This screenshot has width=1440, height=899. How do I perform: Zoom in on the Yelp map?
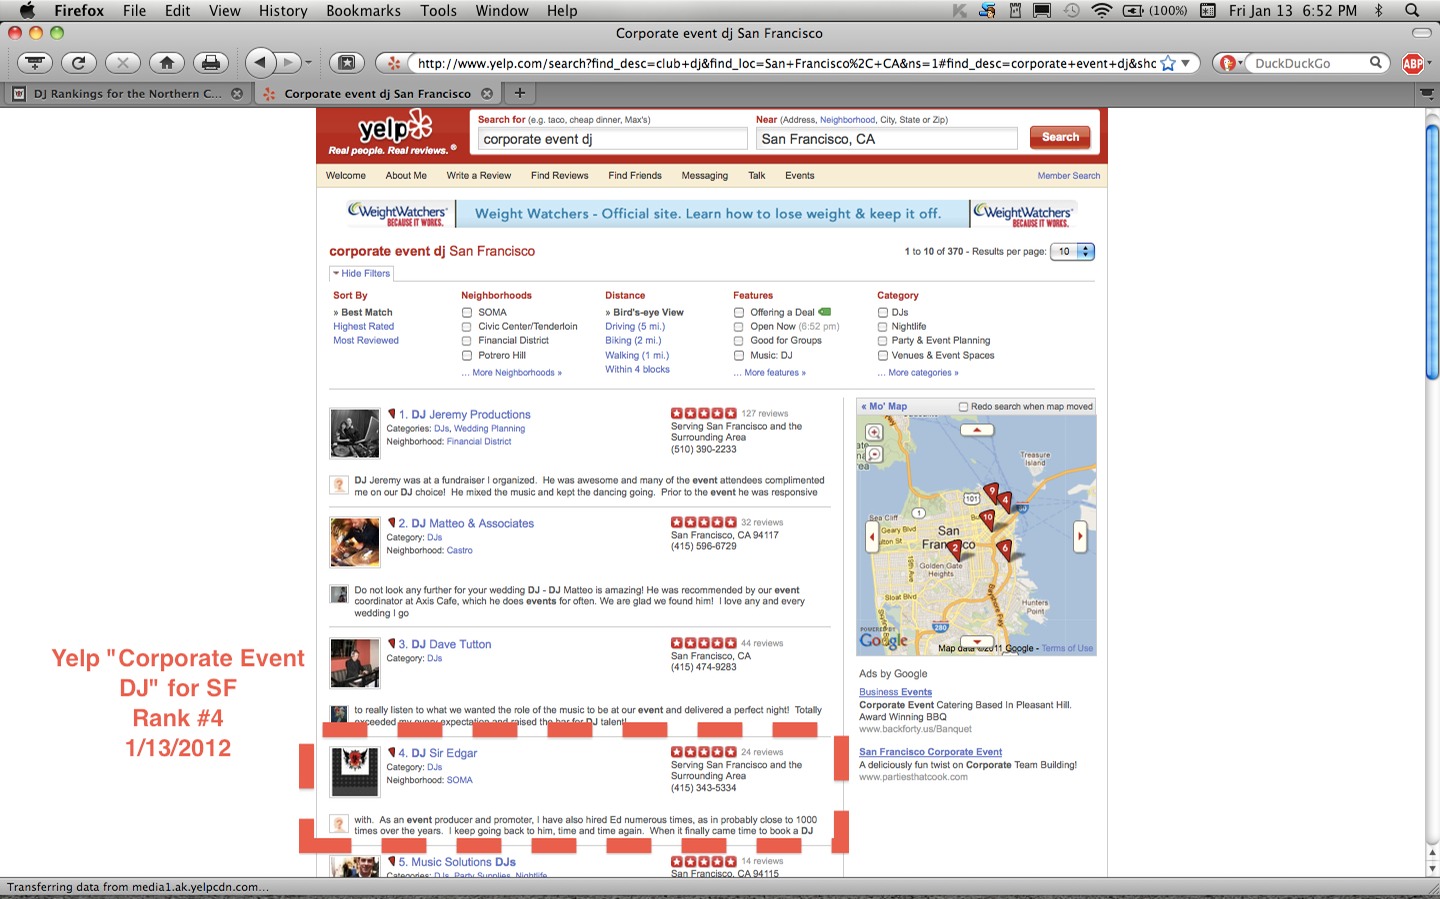[874, 433]
